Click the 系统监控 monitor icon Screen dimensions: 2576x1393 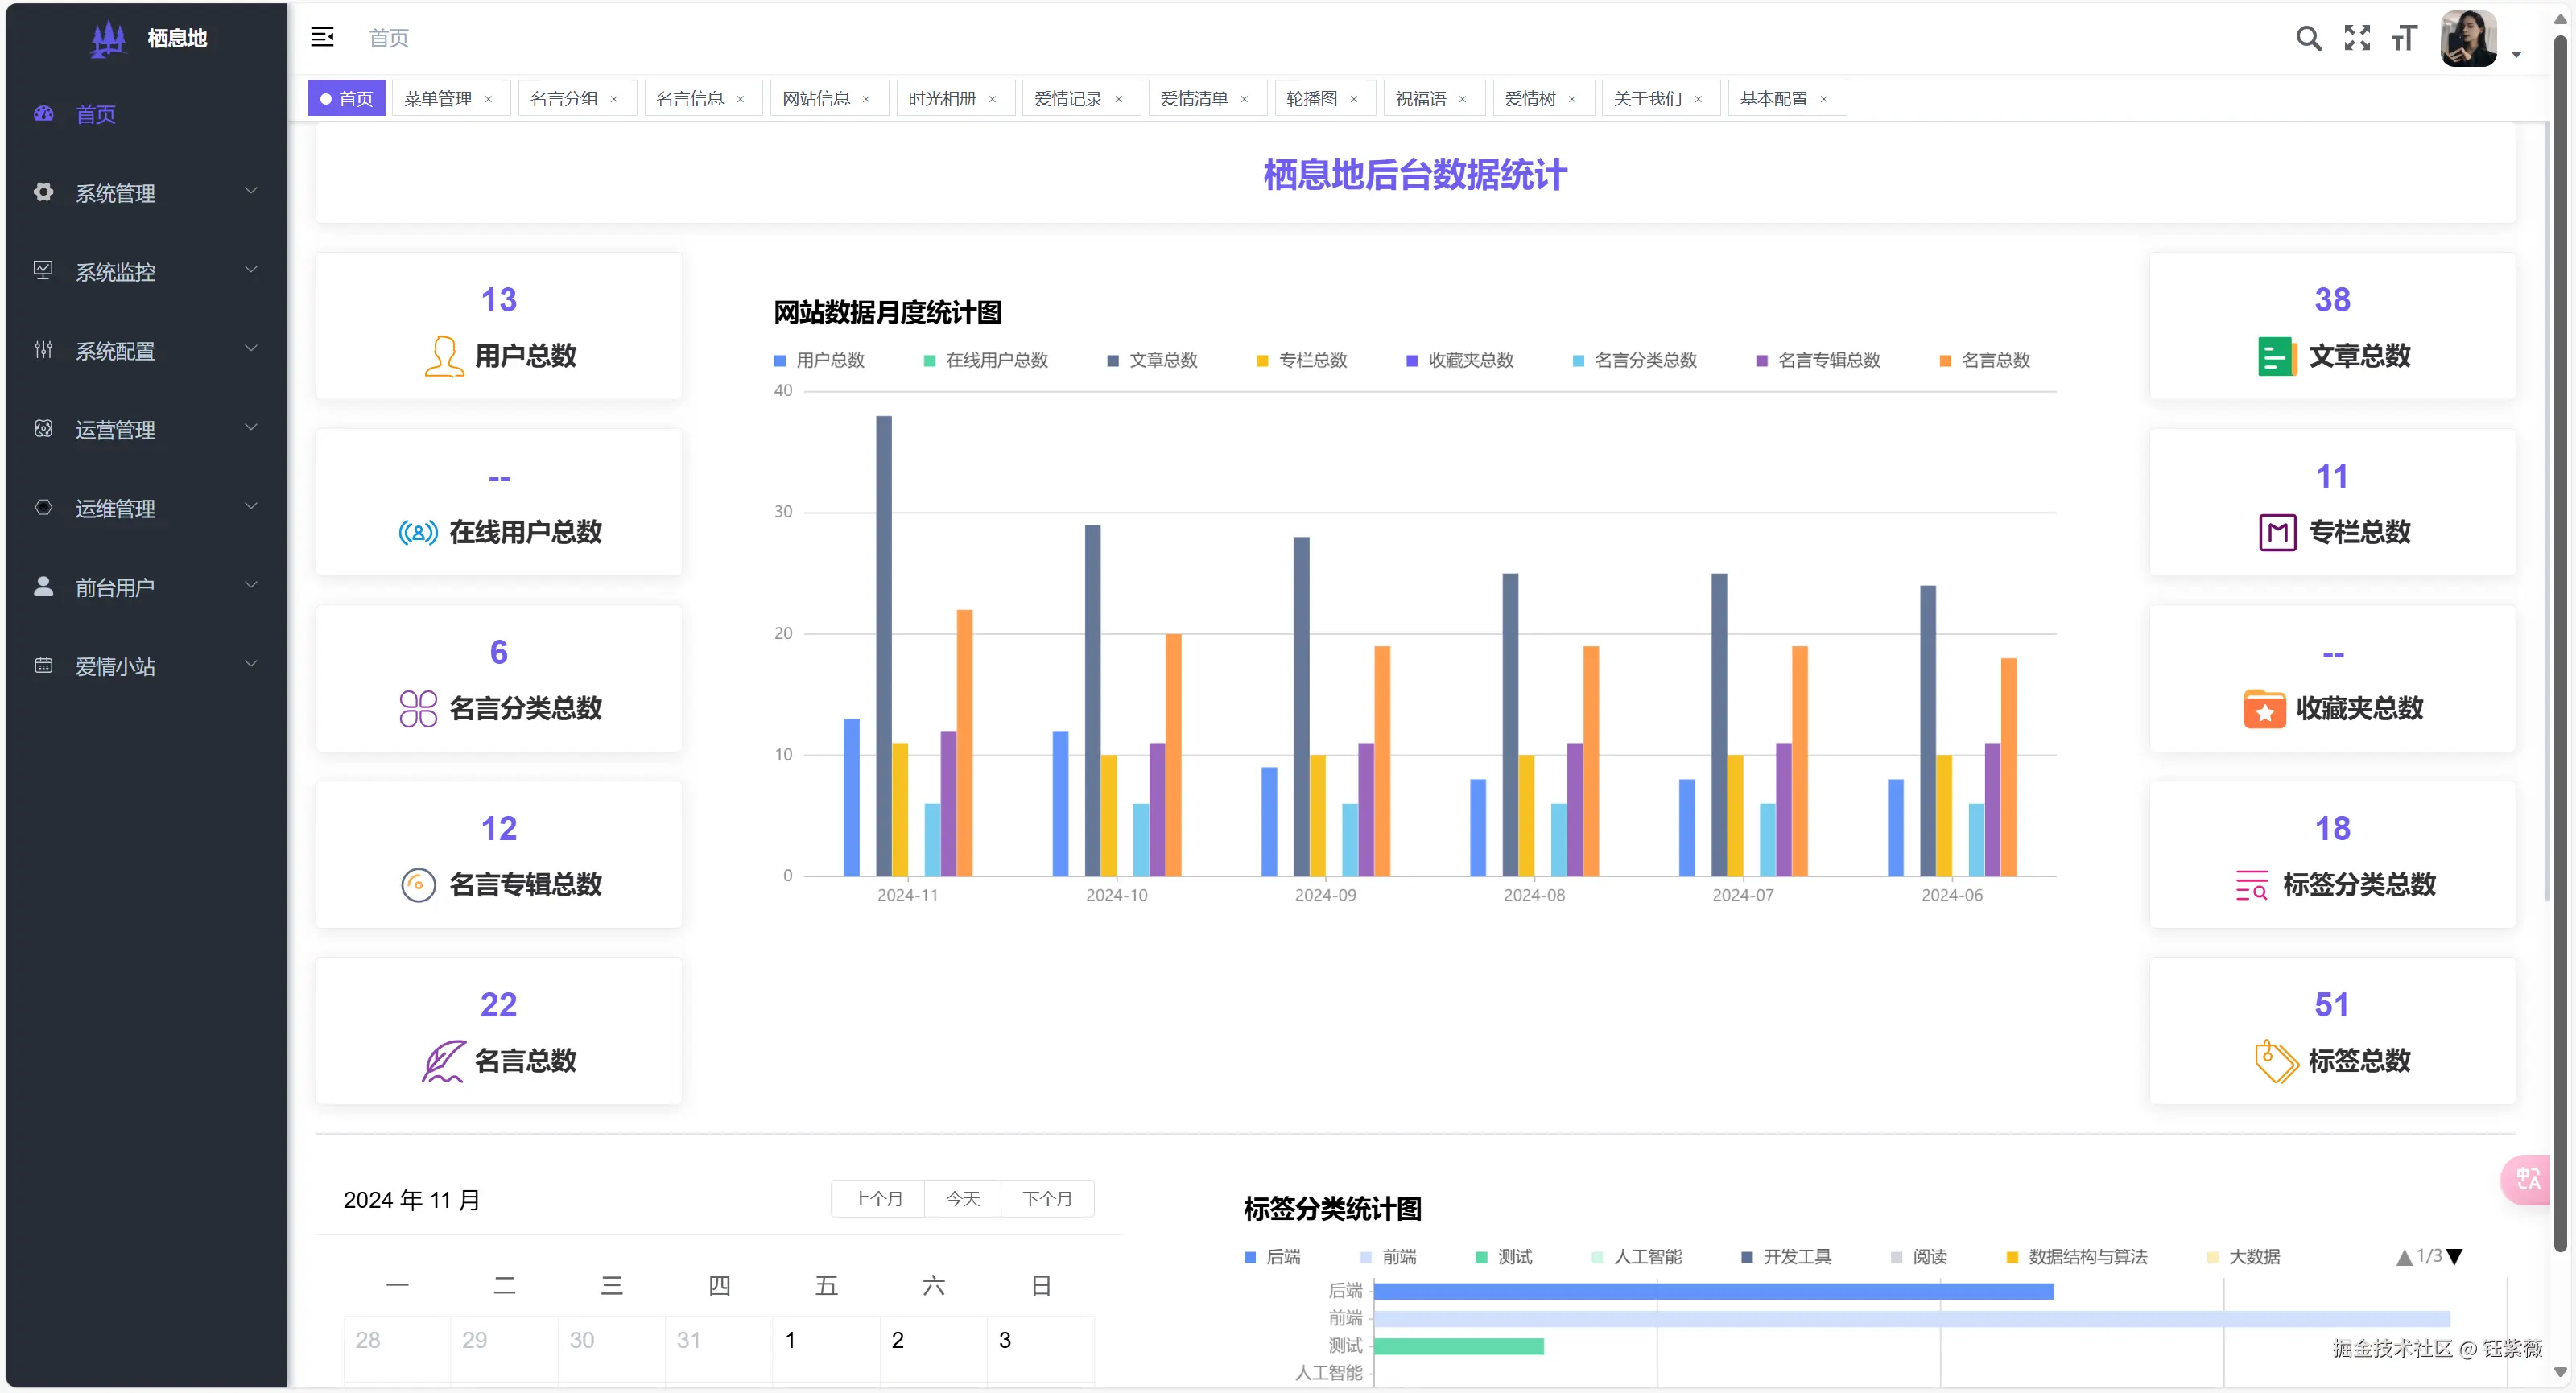(x=43, y=270)
